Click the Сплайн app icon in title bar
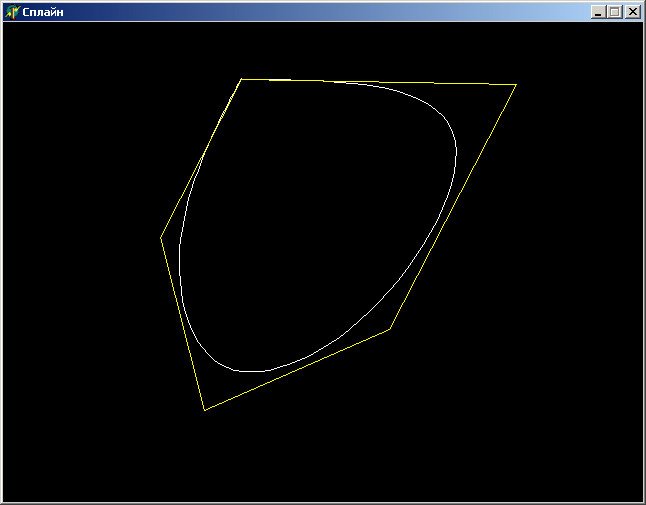 (x=12, y=12)
